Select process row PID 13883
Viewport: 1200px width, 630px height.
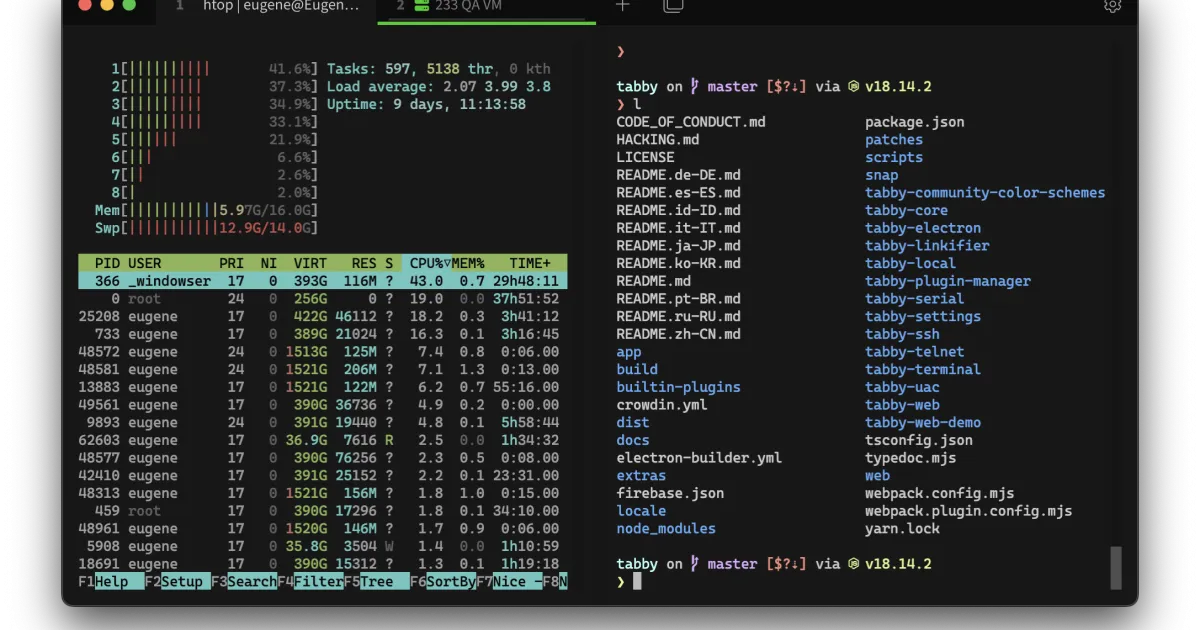click(x=323, y=387)
